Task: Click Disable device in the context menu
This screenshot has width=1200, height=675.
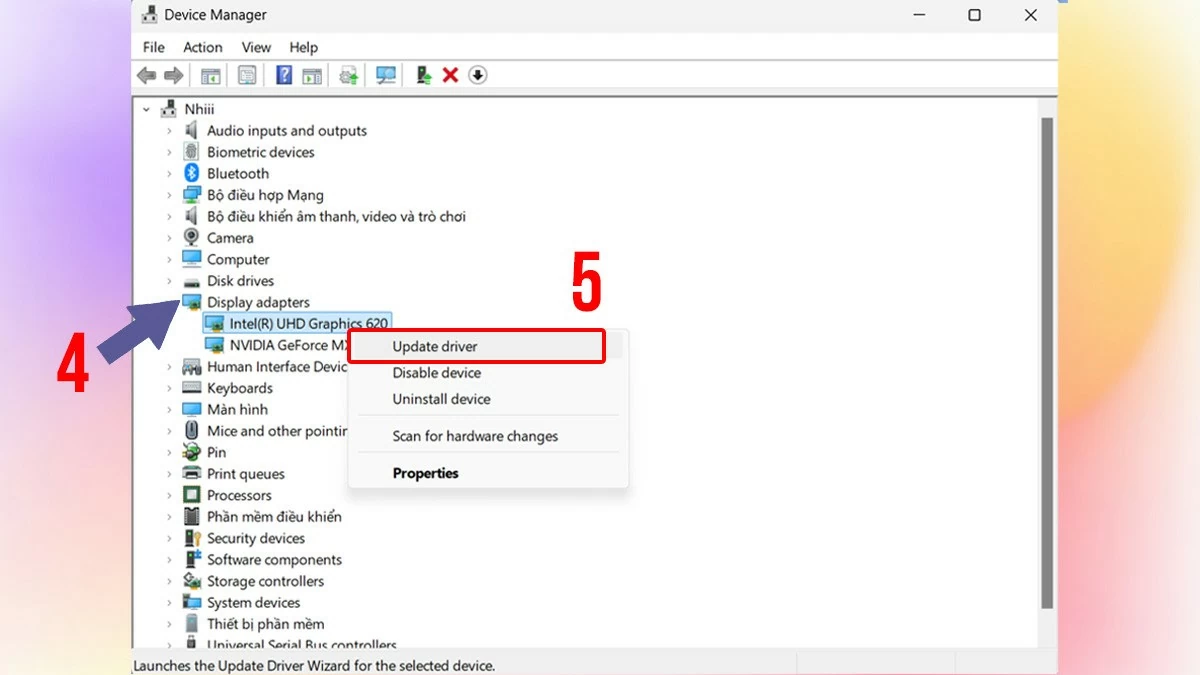Action: [x=437, y=373]
